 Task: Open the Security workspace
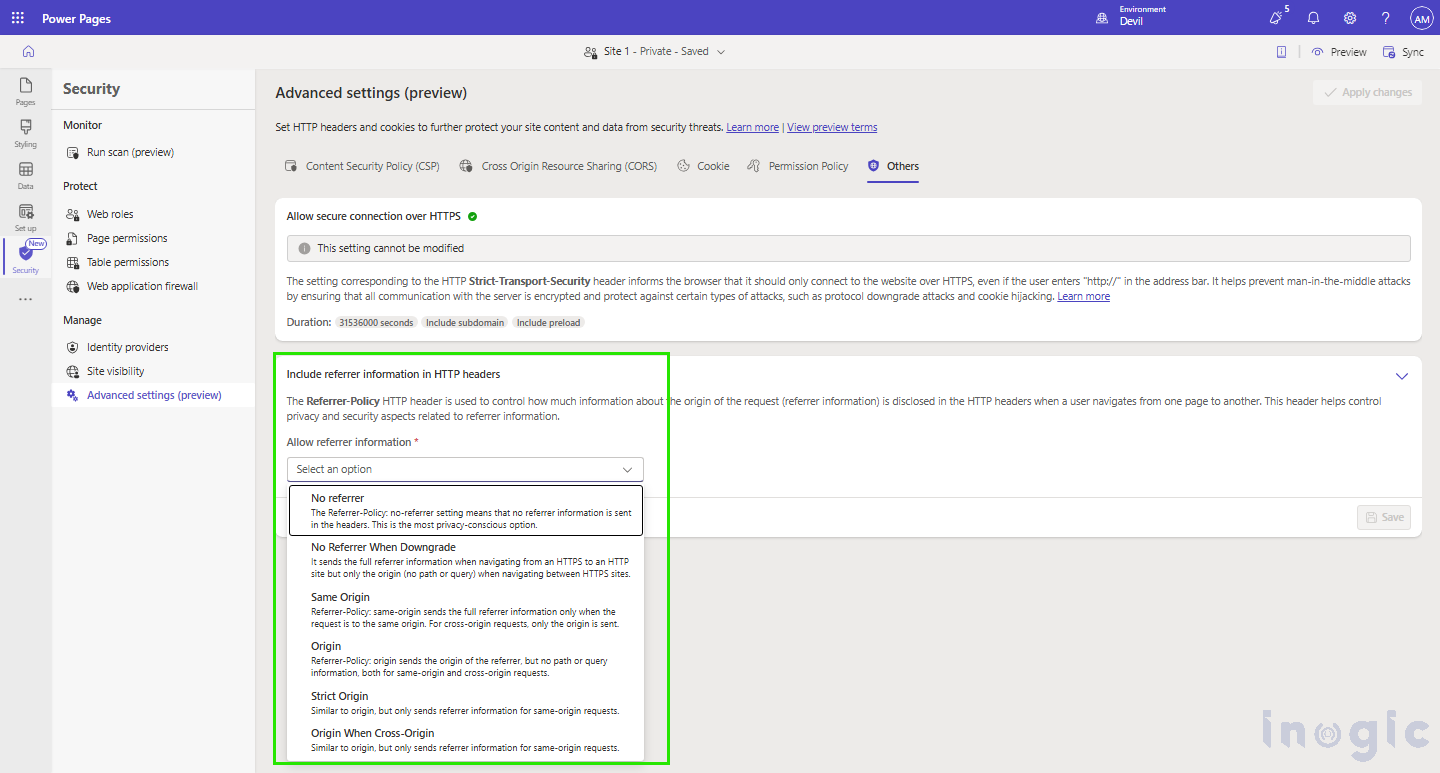tap(26, 258)
